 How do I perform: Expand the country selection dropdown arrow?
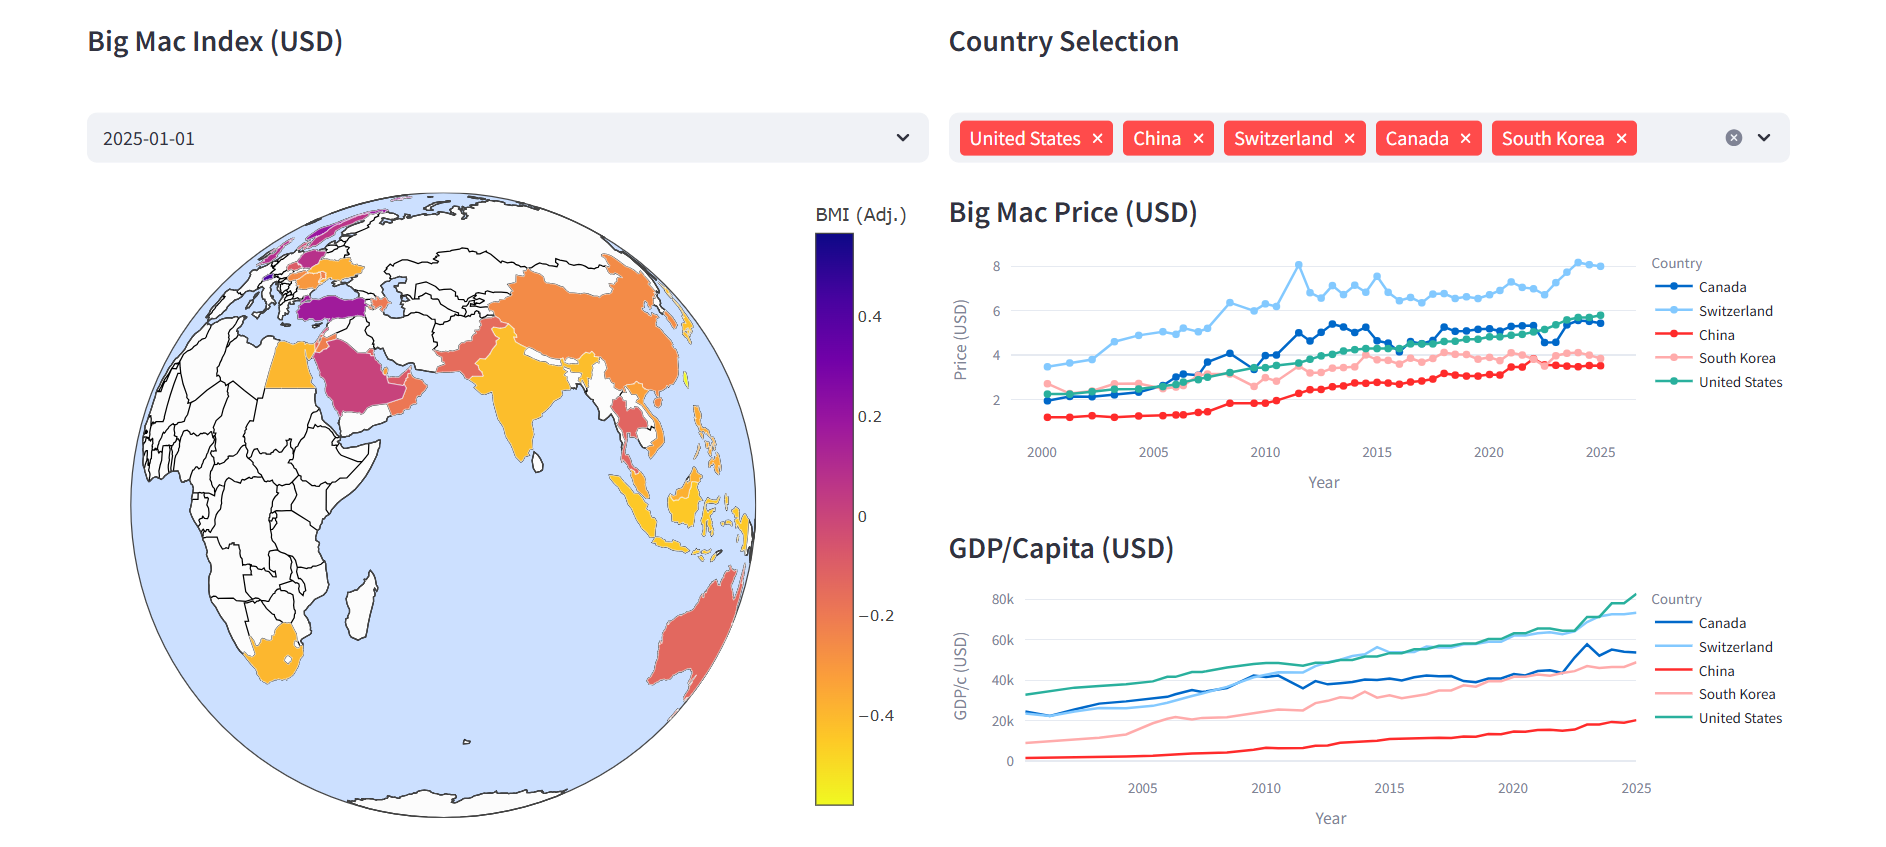(x=1764, y=138)
